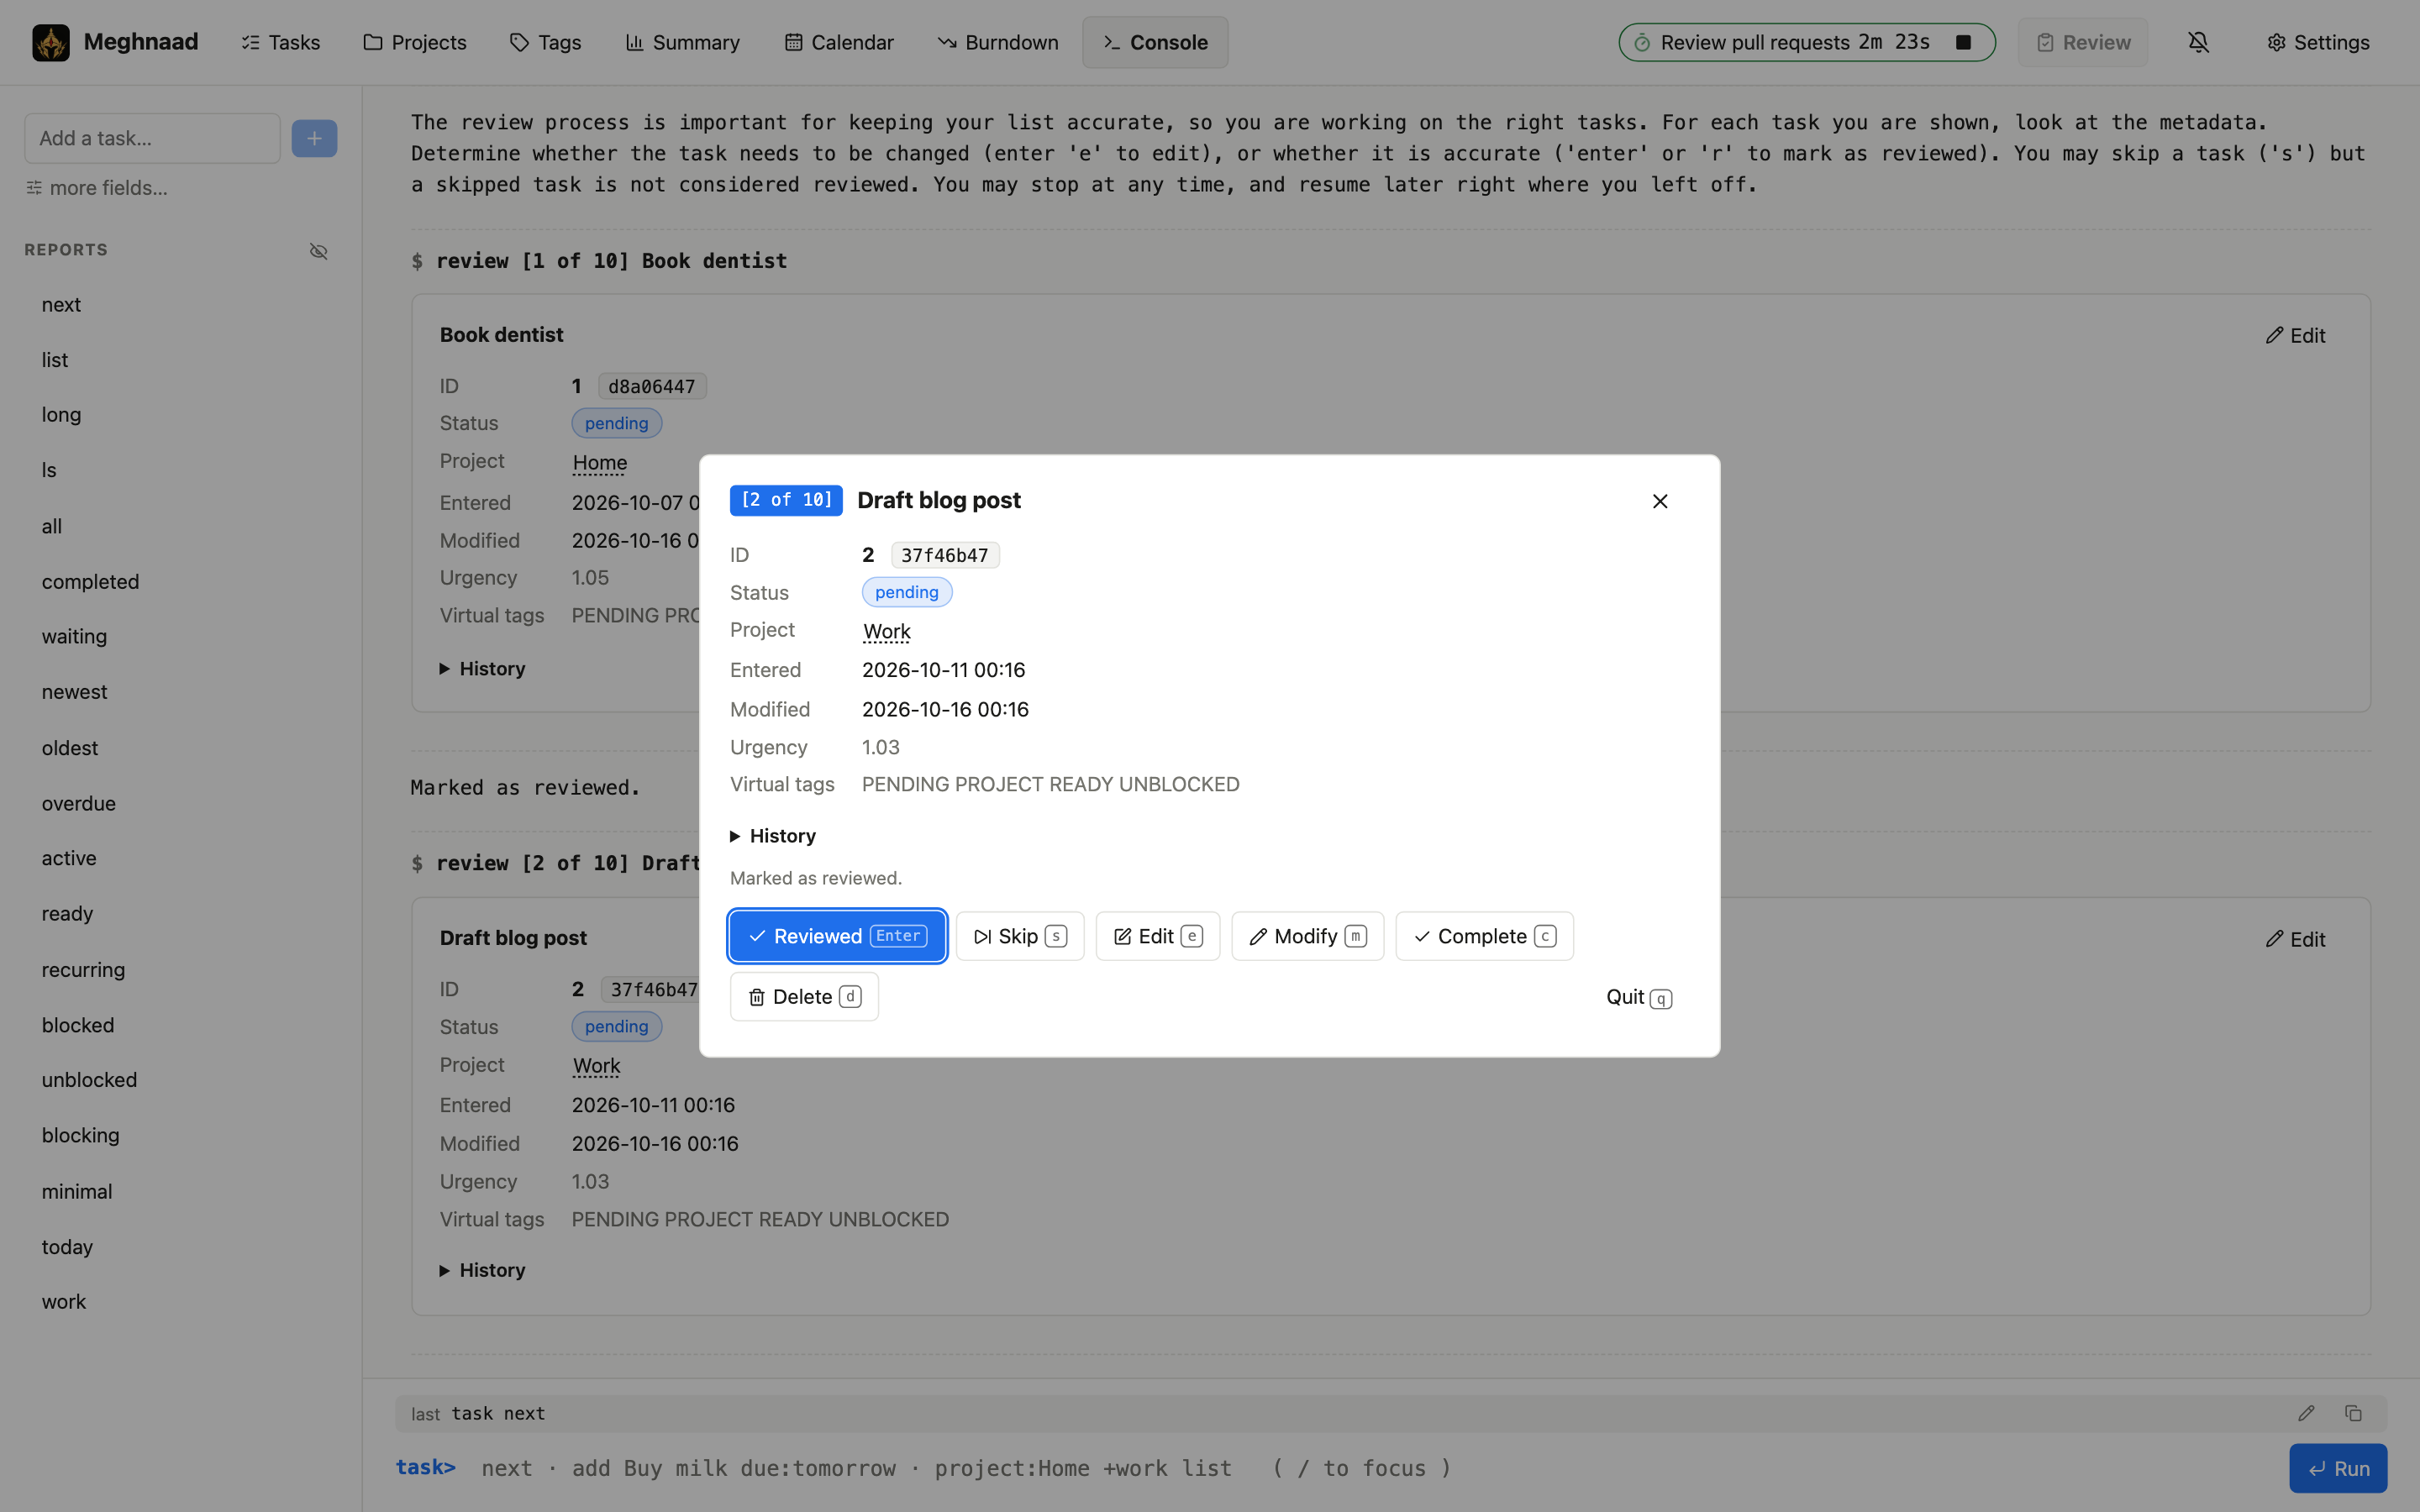Select the overdue report
Image resolution: width=2420 pixels, height=1512 pixels.
(x=79, y=803)
